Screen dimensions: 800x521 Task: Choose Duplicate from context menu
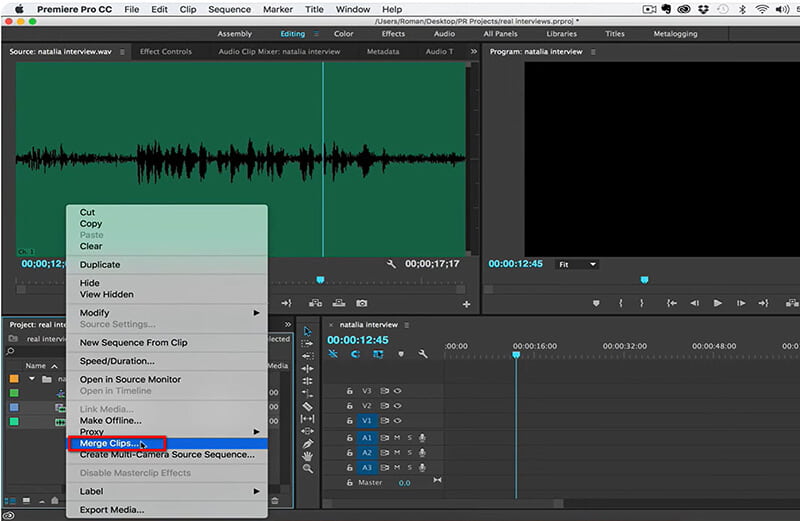click(x=167, y=264)
